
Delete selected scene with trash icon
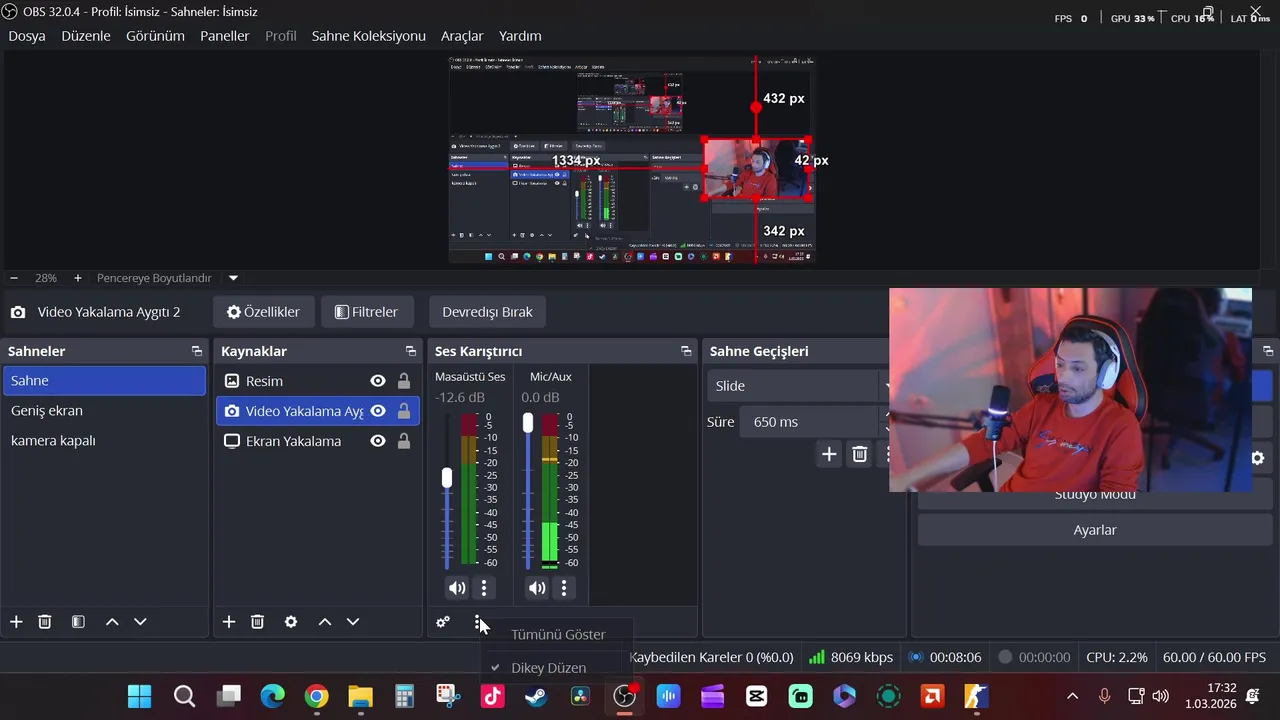pos(45,622)
